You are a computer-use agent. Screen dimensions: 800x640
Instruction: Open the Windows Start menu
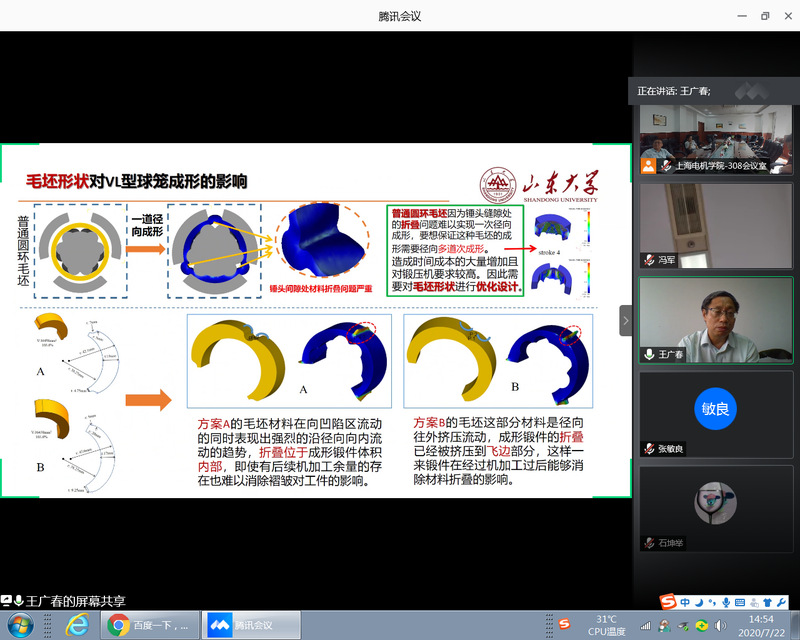click(x=20, y=625)
